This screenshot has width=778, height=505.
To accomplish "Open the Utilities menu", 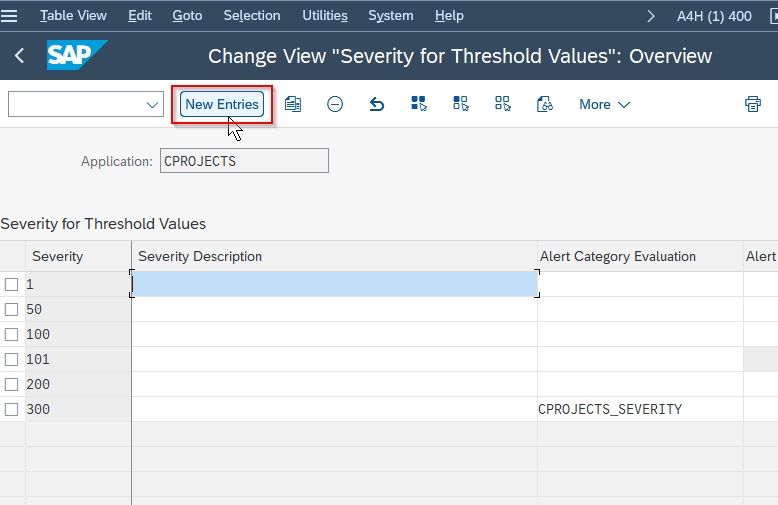I will 324,16.
